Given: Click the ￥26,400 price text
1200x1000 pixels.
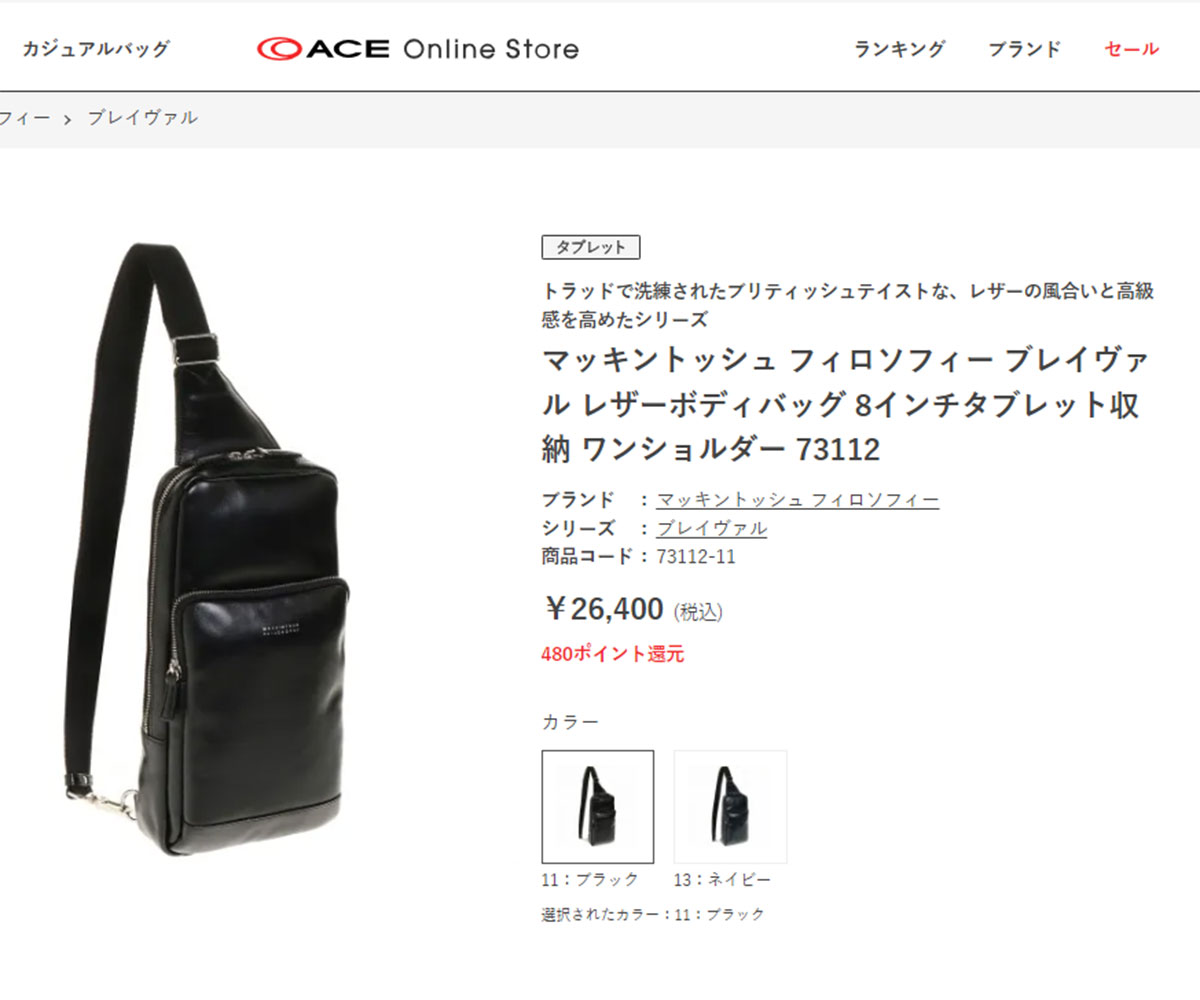Looking at the screenshot, I should click(x=603, y=608).
